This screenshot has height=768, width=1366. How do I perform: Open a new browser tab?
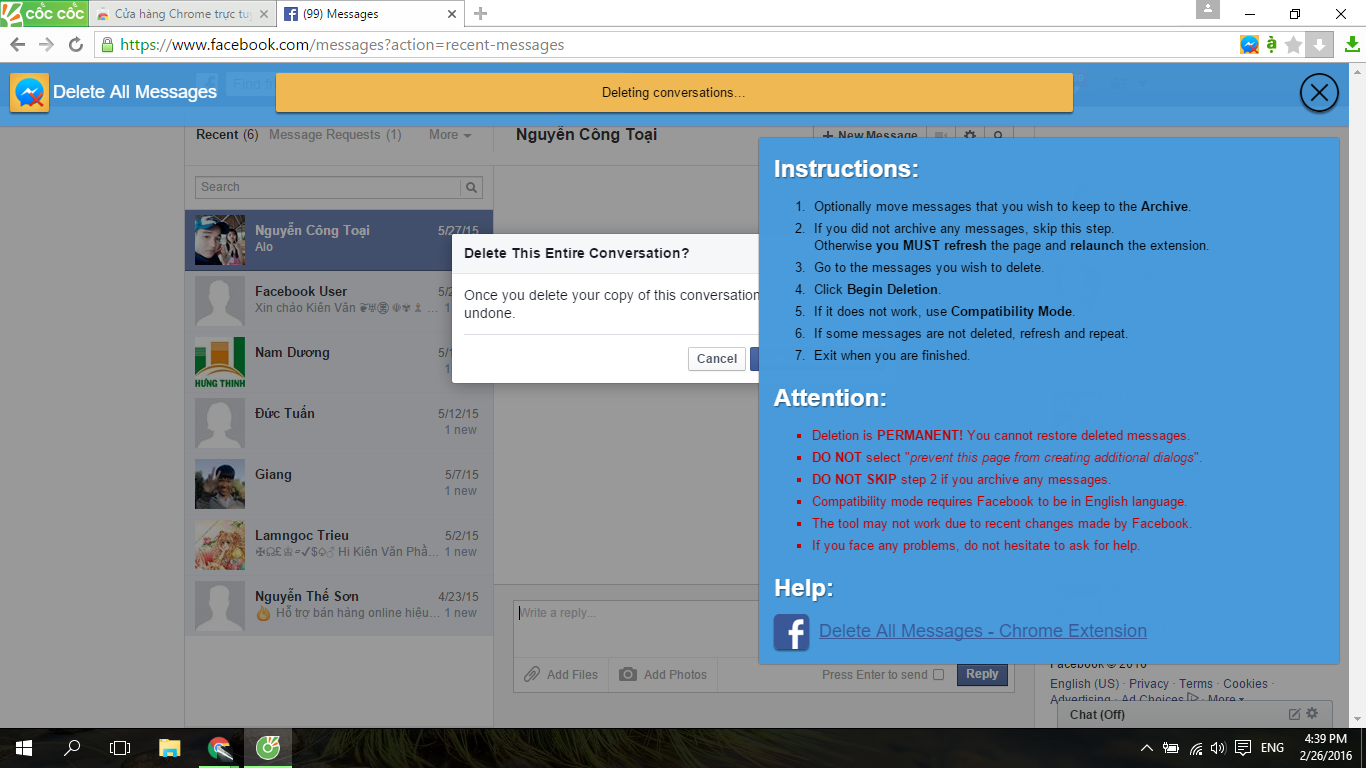pyautogui.click(x=481, y=13)
